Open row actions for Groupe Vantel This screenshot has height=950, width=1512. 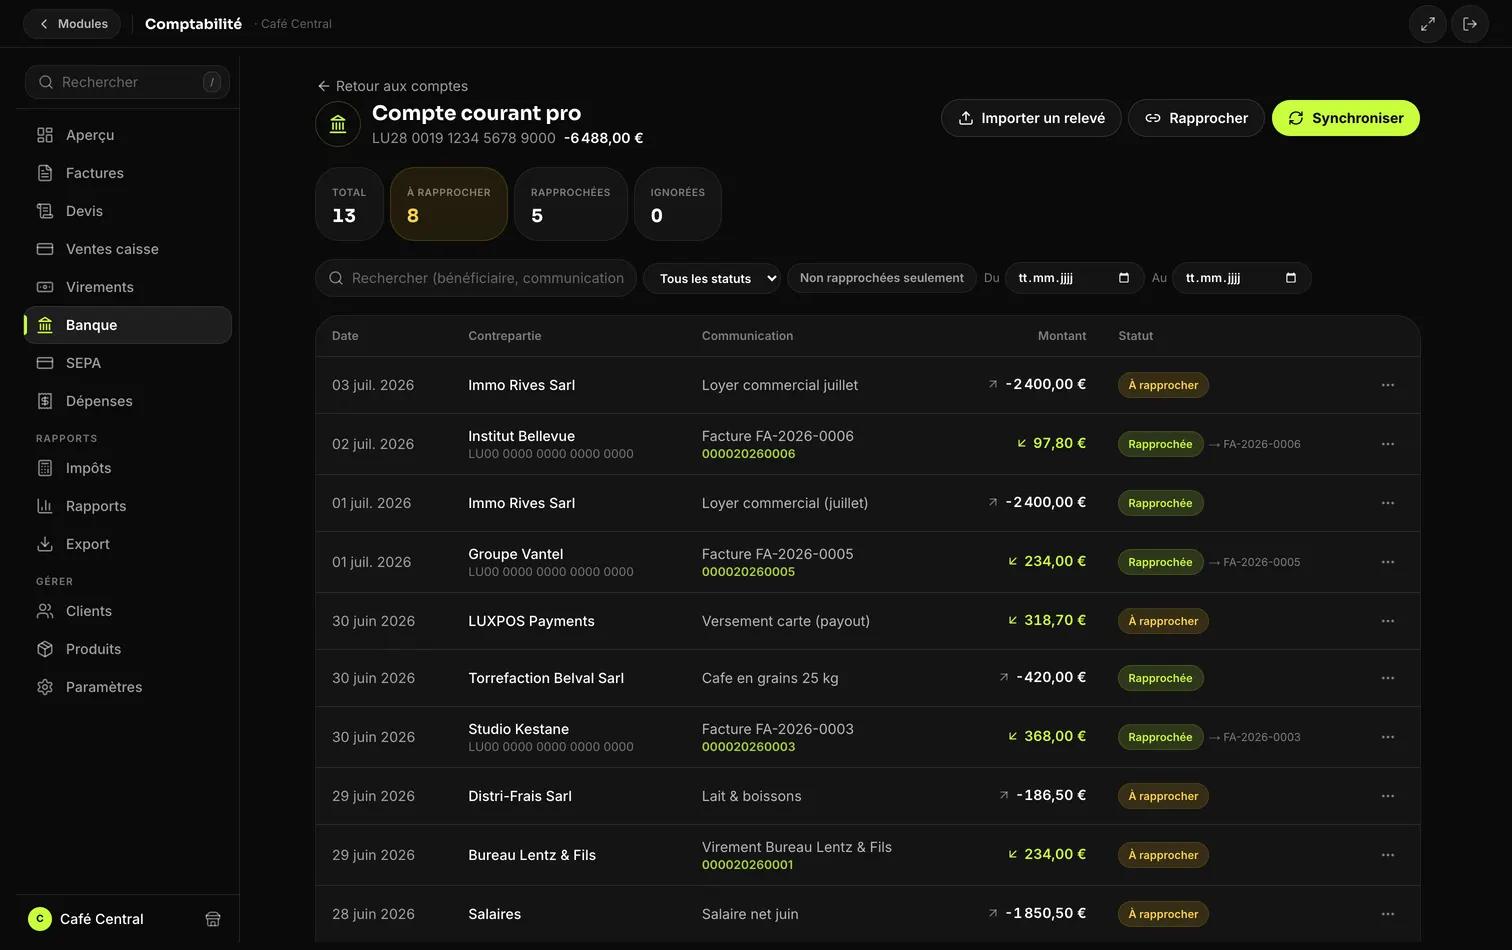1388,562
